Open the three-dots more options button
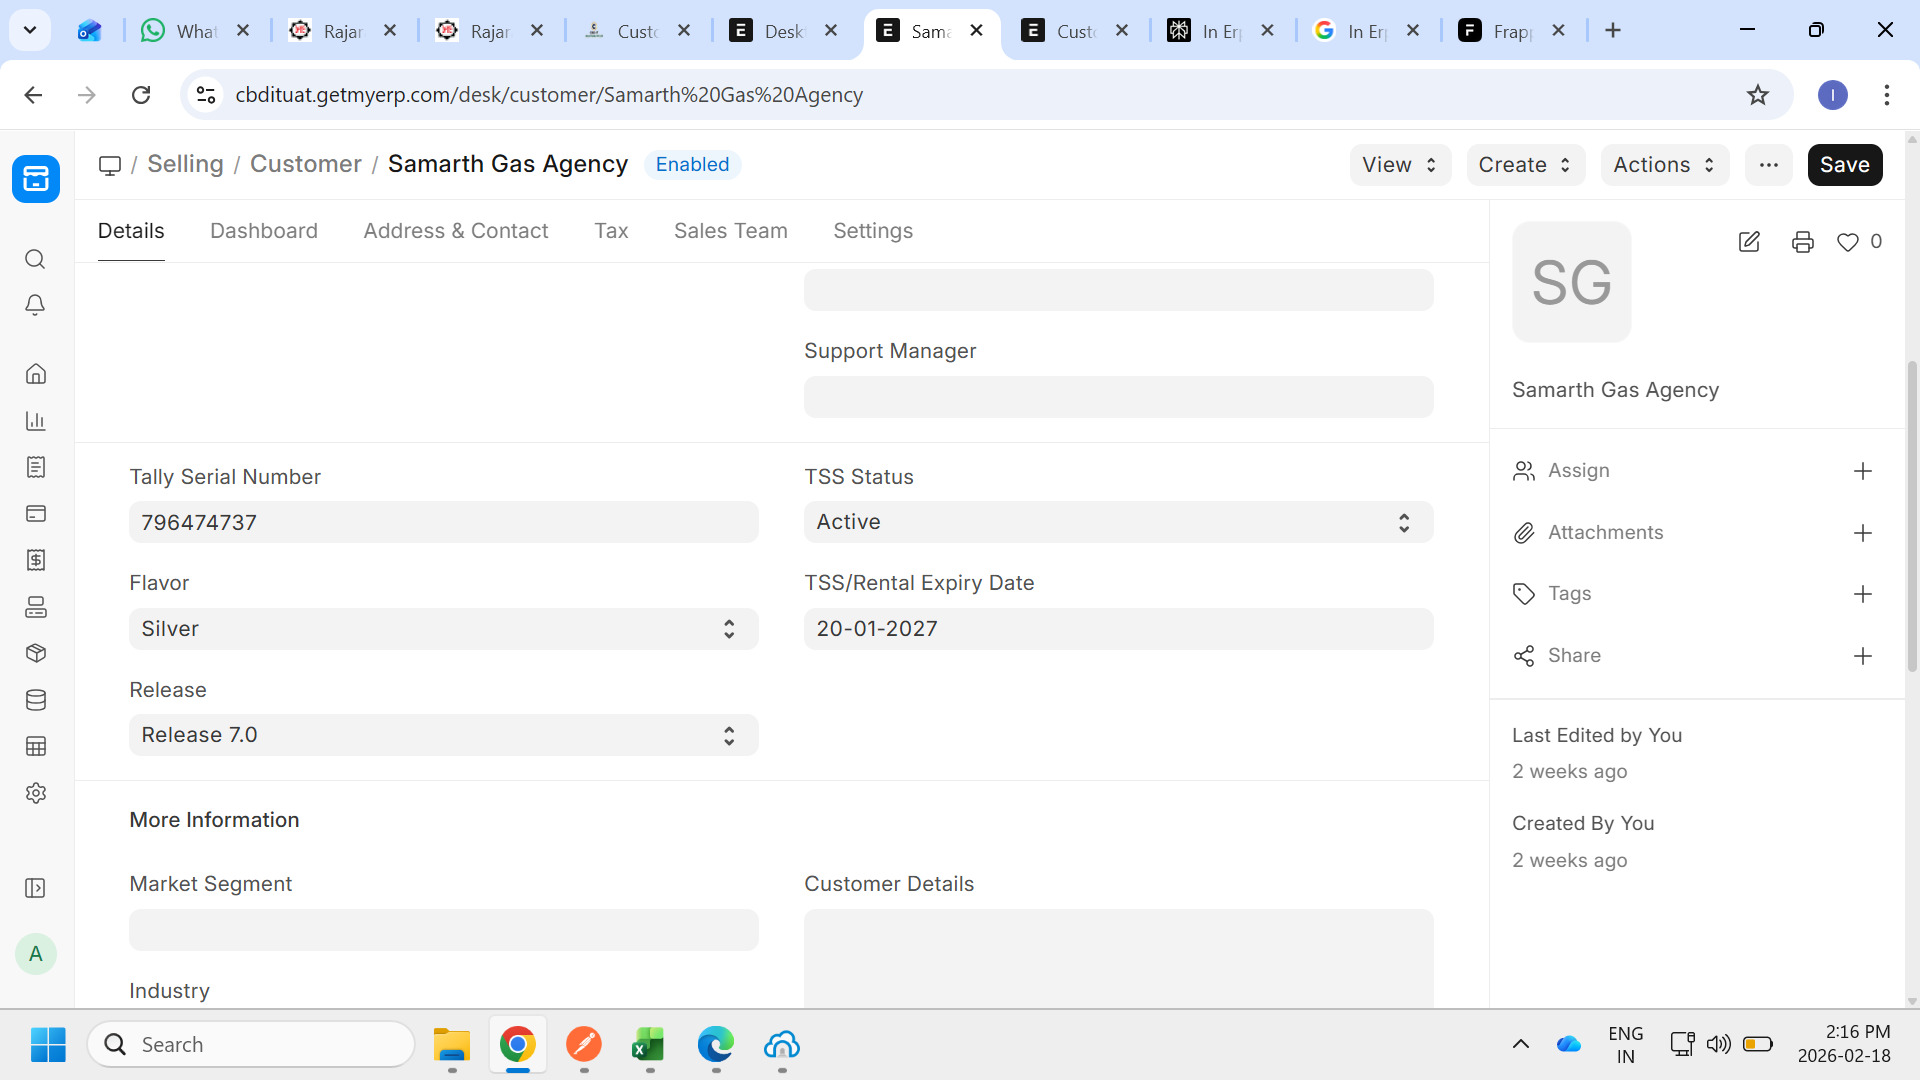The height and width of the screenshot is (1080, 1920). point(1769,165)
